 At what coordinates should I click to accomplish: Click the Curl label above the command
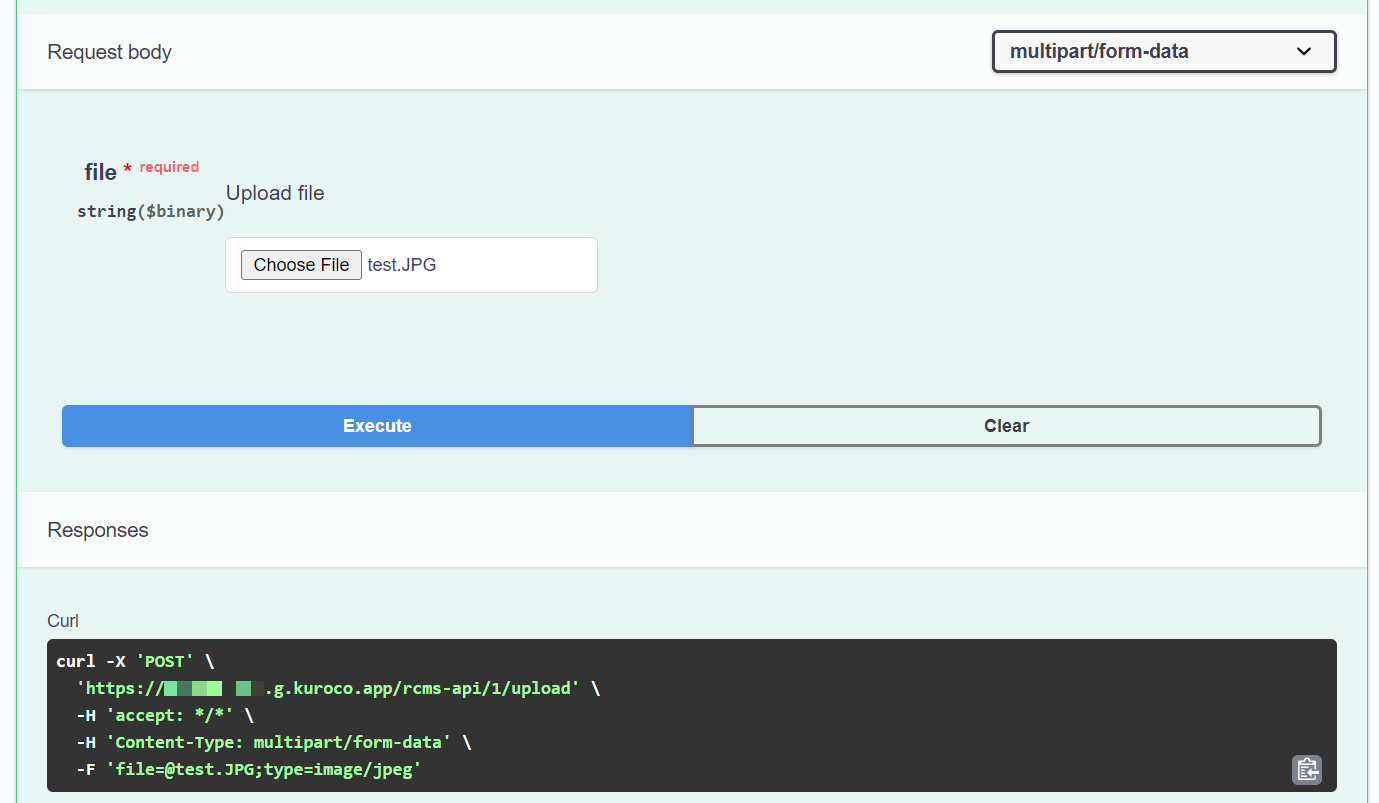[x=62, y=620]
